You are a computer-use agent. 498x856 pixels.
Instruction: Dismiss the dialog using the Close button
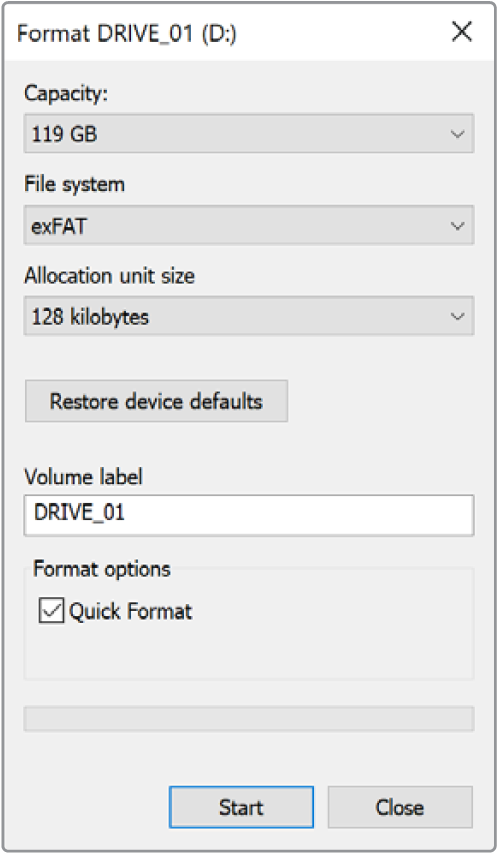(400, 807)
